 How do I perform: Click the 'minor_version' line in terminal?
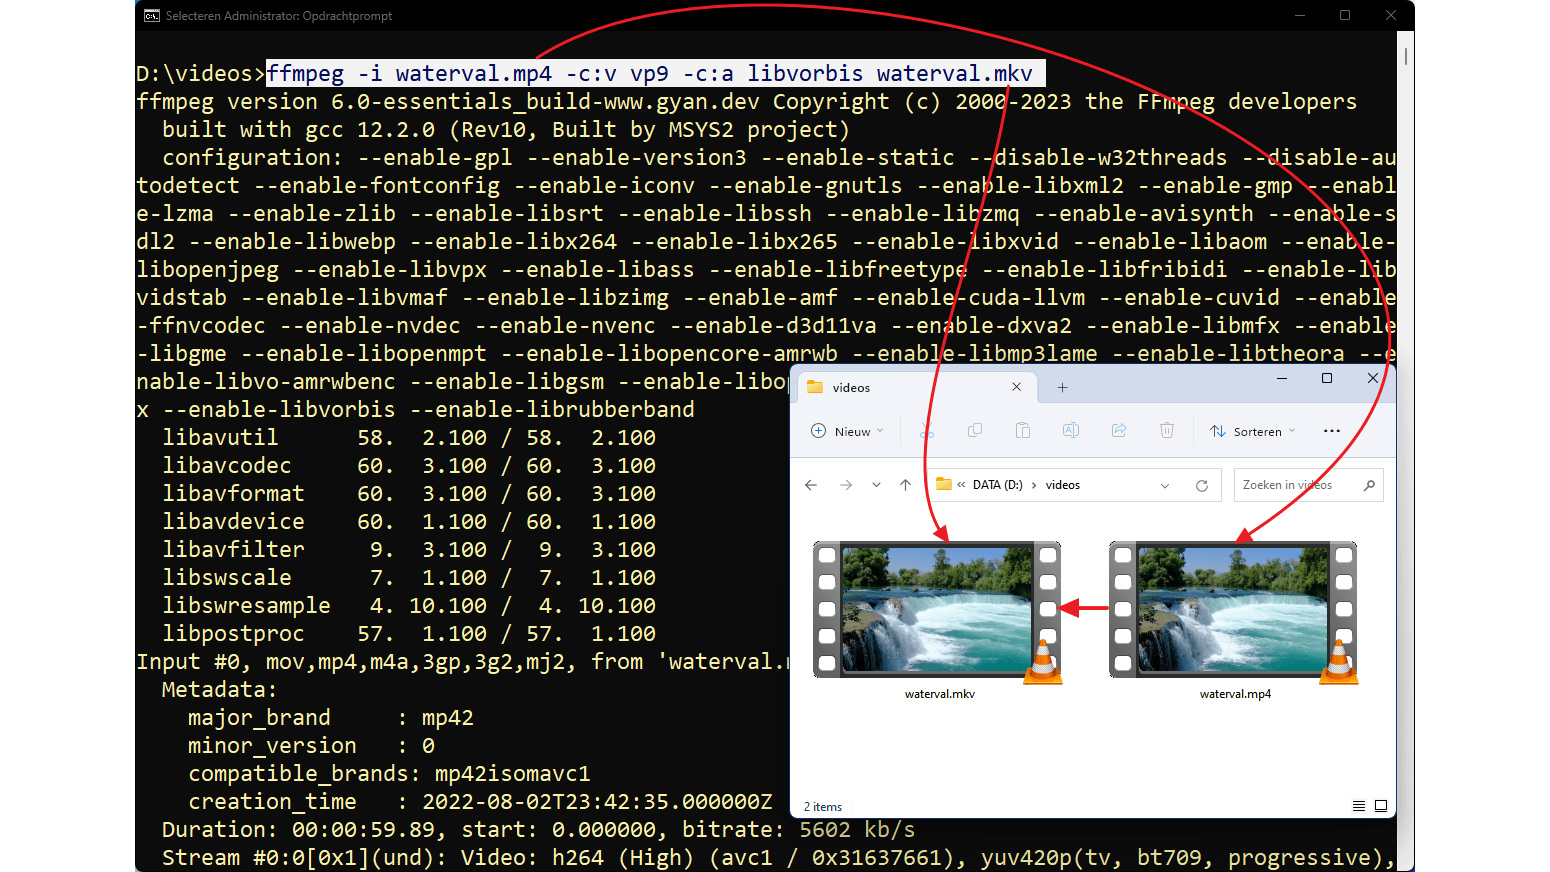click(x=311, y=746)
